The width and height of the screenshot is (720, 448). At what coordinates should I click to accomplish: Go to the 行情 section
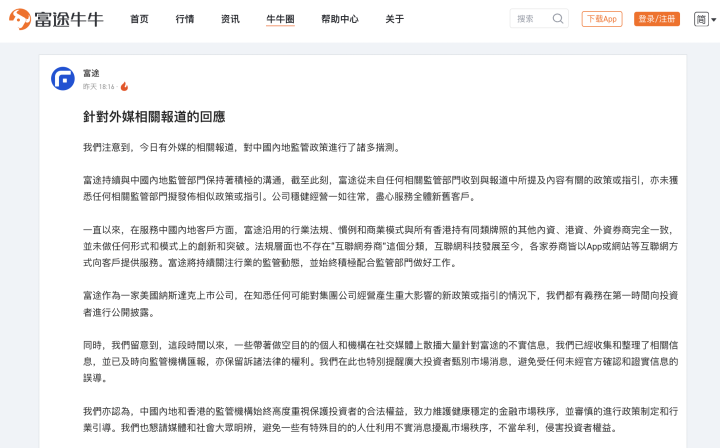tap(185, 19)
